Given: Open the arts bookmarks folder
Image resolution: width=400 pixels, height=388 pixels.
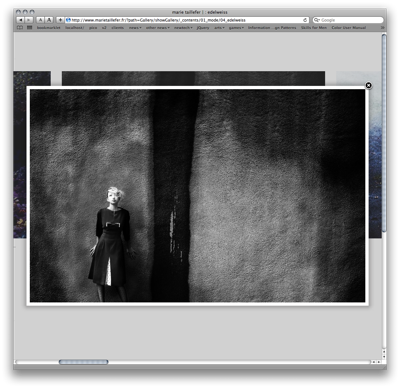Looking at the screenshot, I should tap(219, 28).
